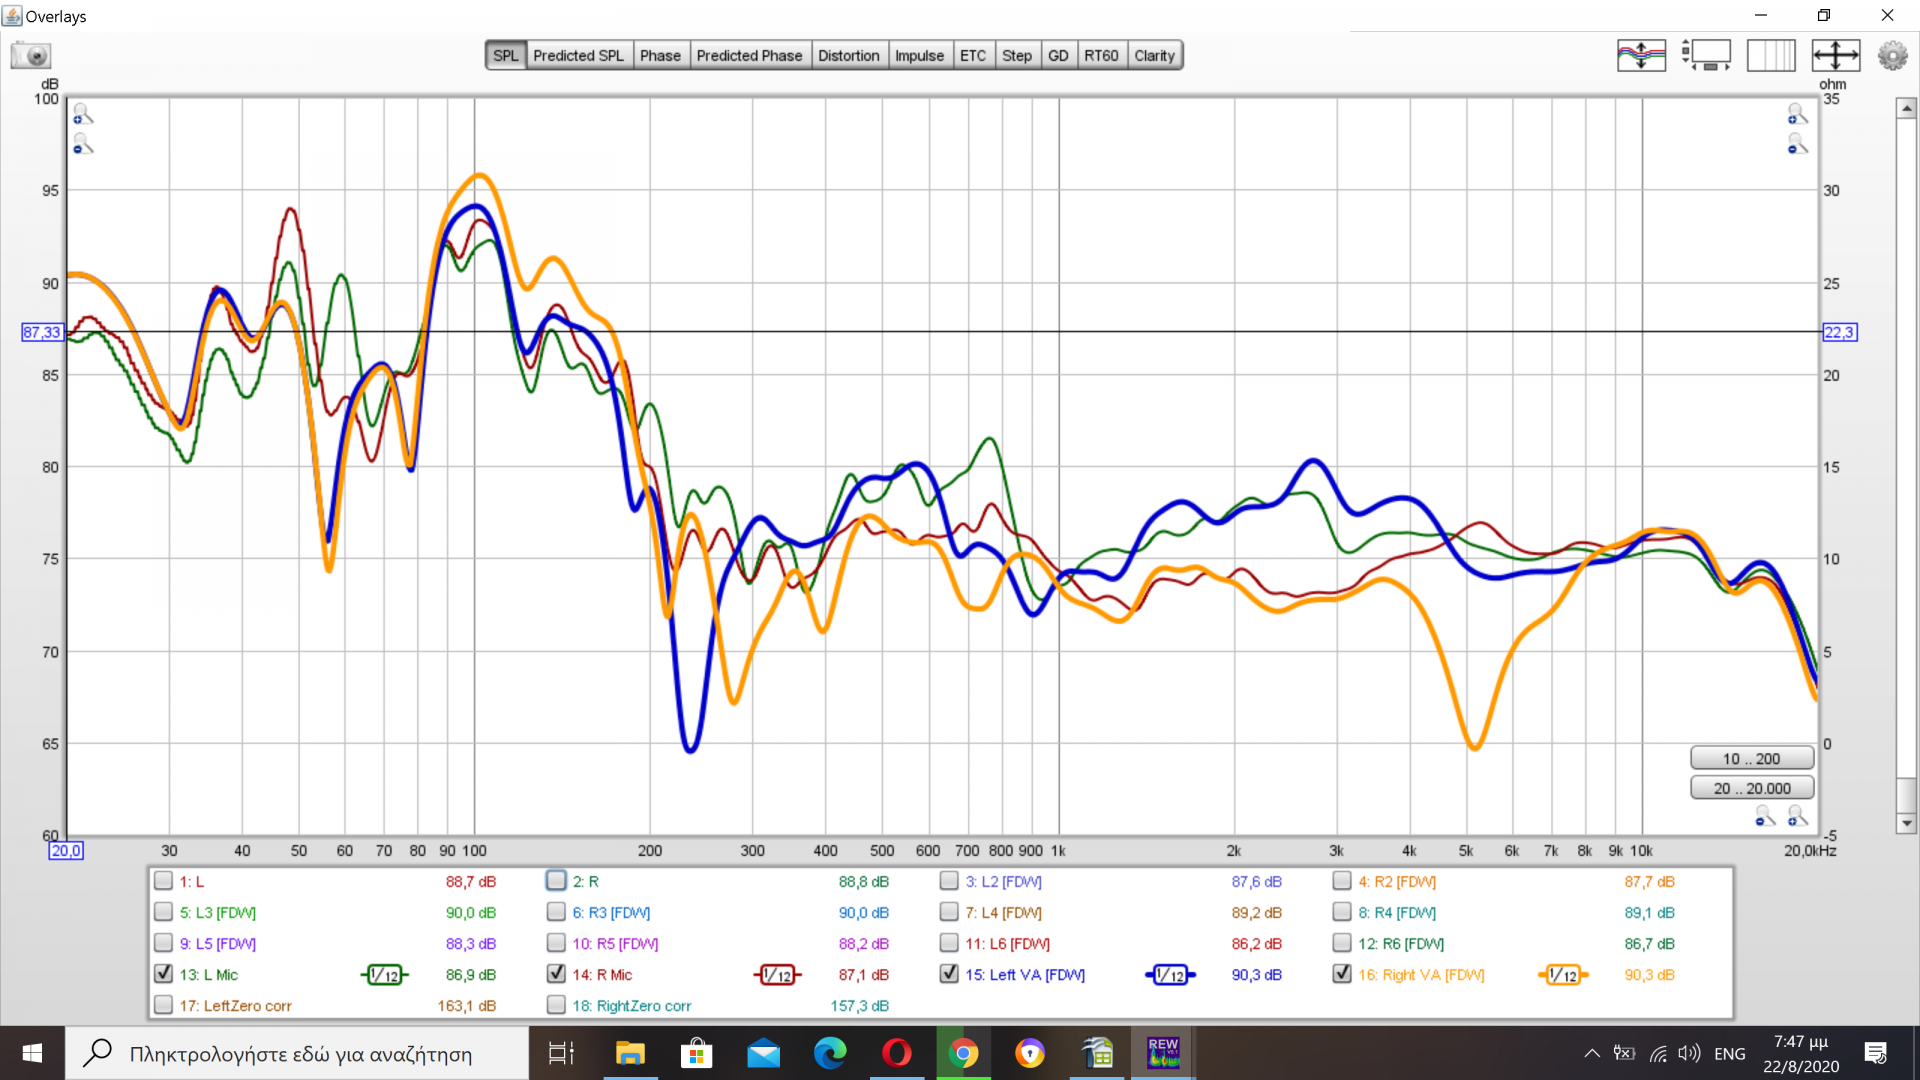Enable the 2: R trace checkbox
1920x1080 pixels.
pyautogui.click(x=557, y=881)
